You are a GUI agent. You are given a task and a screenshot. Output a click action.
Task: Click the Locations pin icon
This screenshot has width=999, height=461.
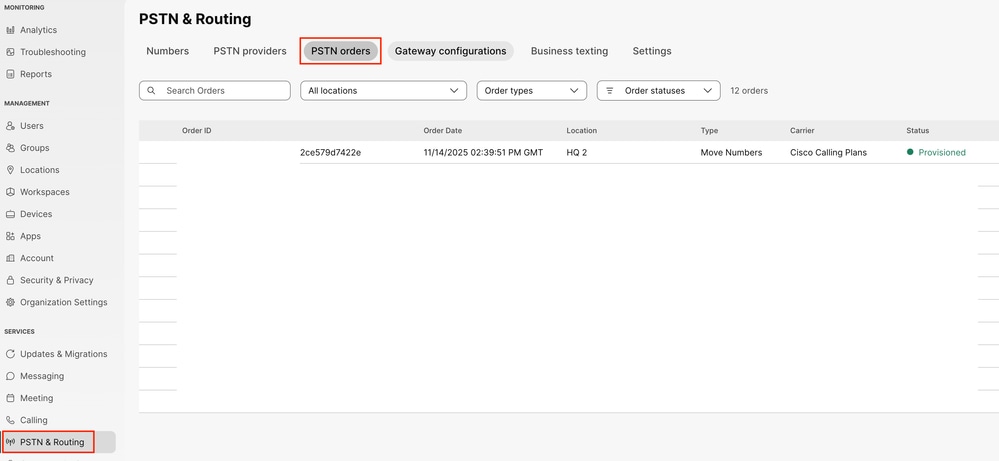pos(10,170)
